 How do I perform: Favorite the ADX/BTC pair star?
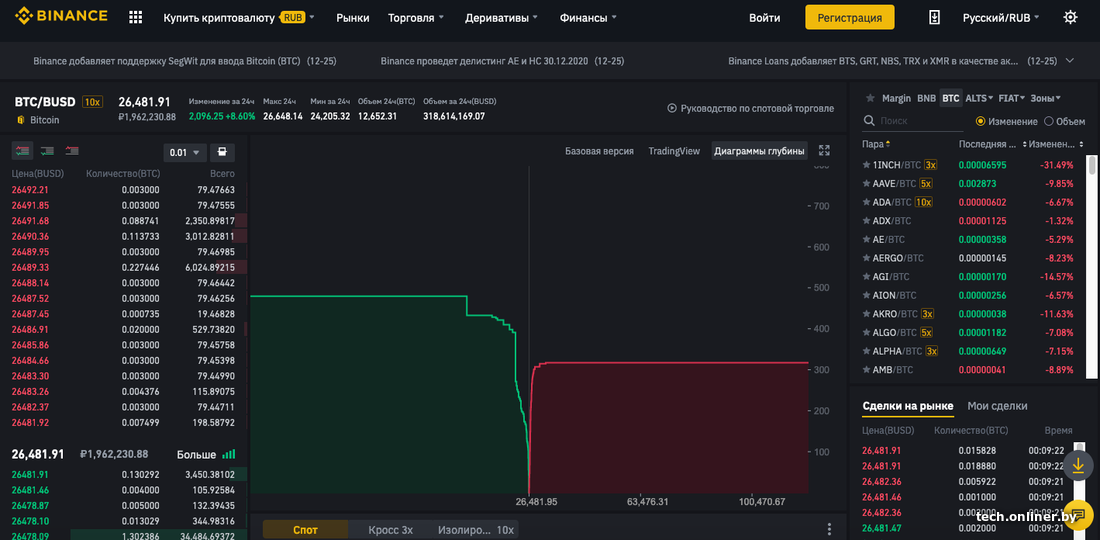click(x=866, y=221)
